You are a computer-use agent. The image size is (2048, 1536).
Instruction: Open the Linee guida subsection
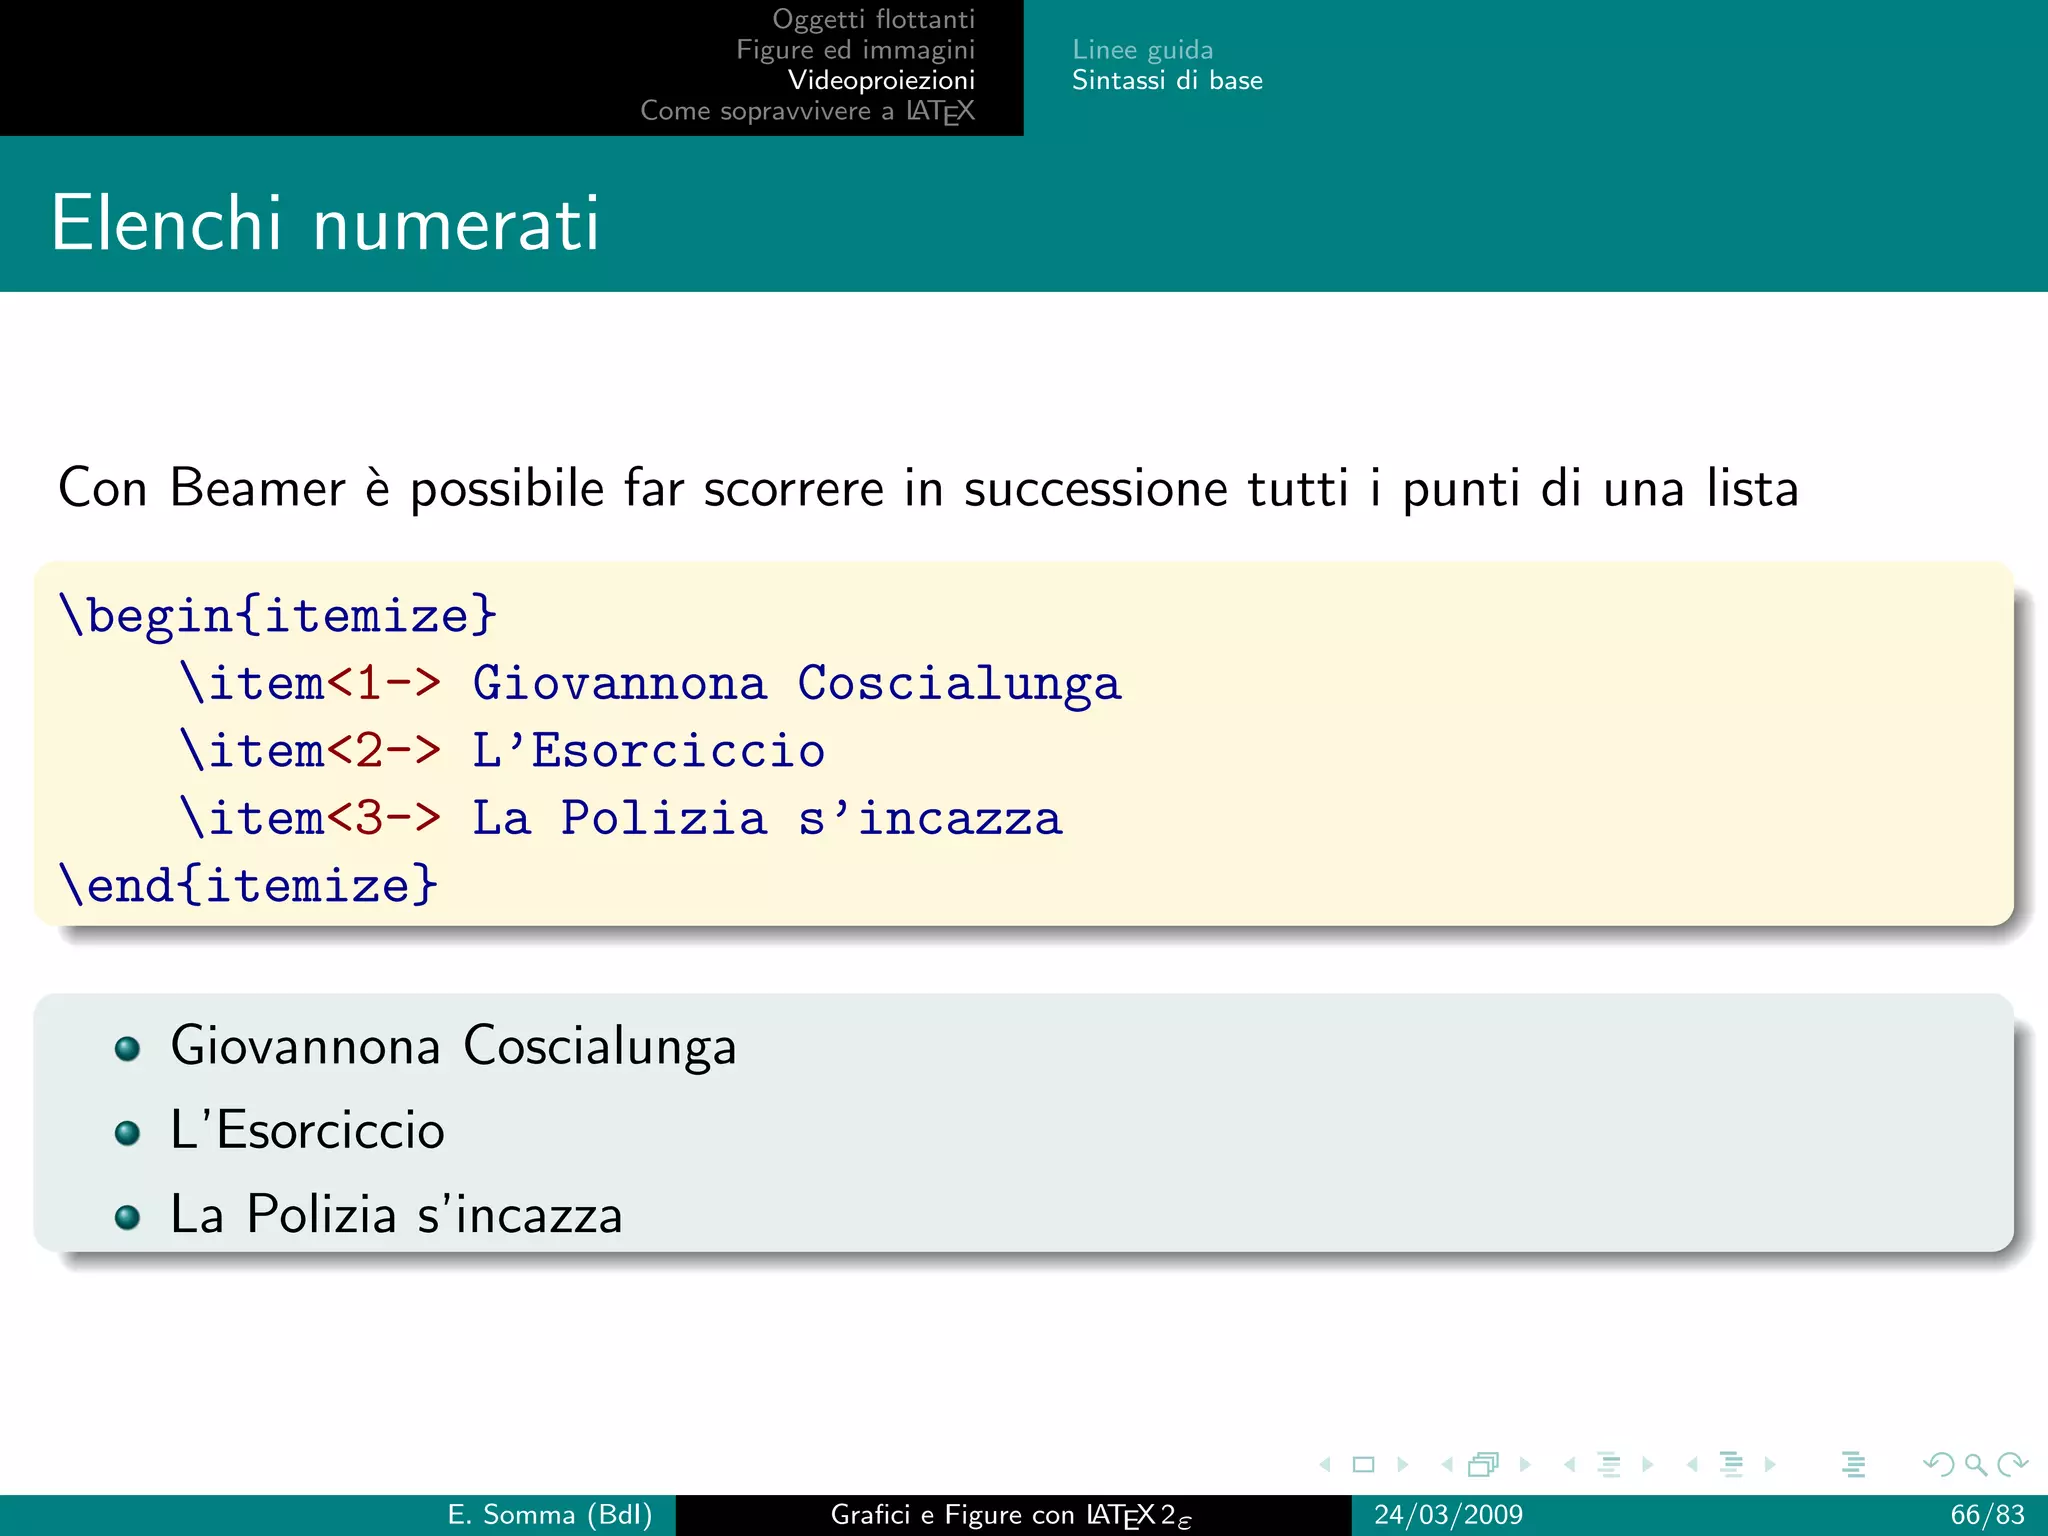click(x=1143, y=50)
